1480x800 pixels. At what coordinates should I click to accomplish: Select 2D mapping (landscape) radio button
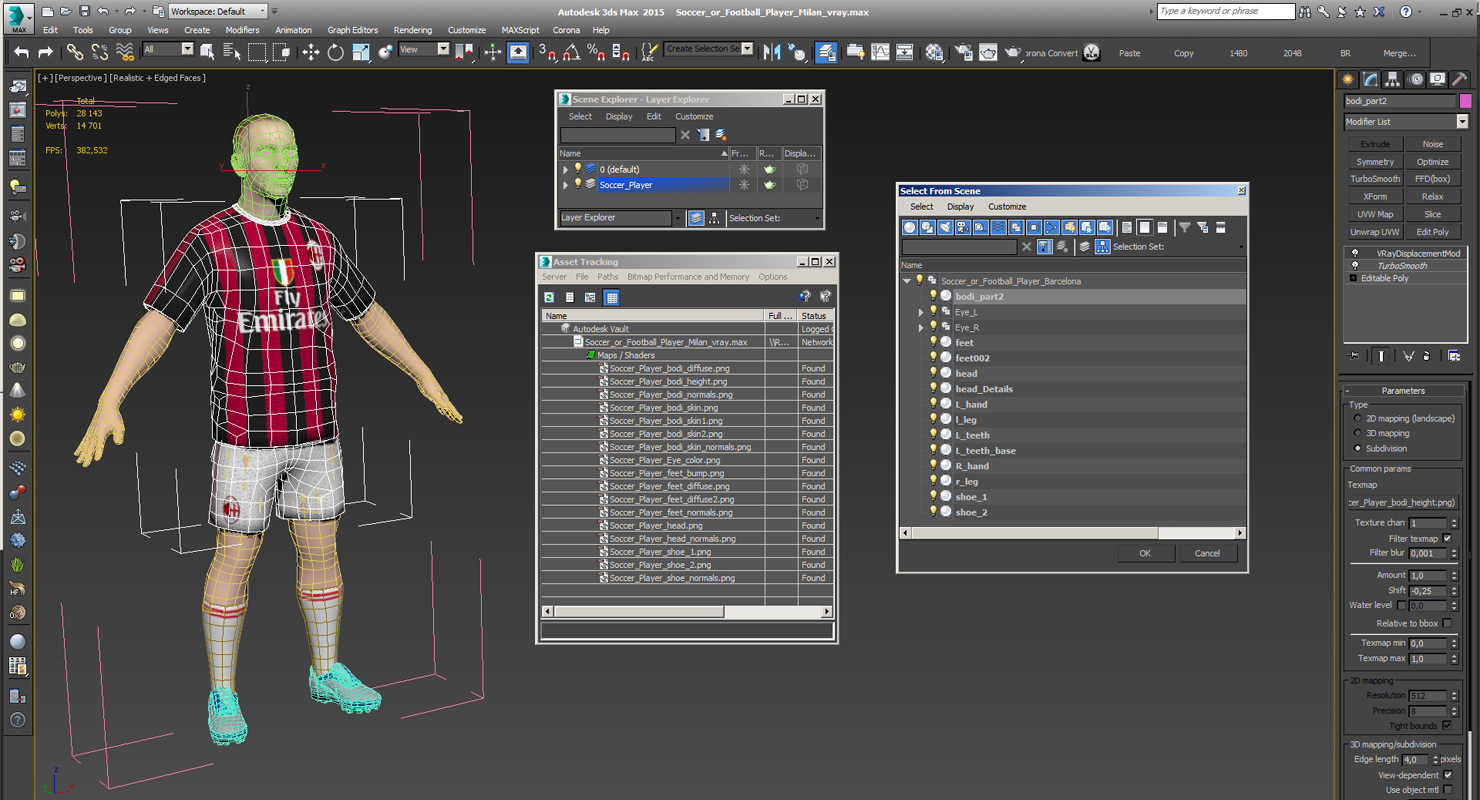click(x=1357, y=418)
